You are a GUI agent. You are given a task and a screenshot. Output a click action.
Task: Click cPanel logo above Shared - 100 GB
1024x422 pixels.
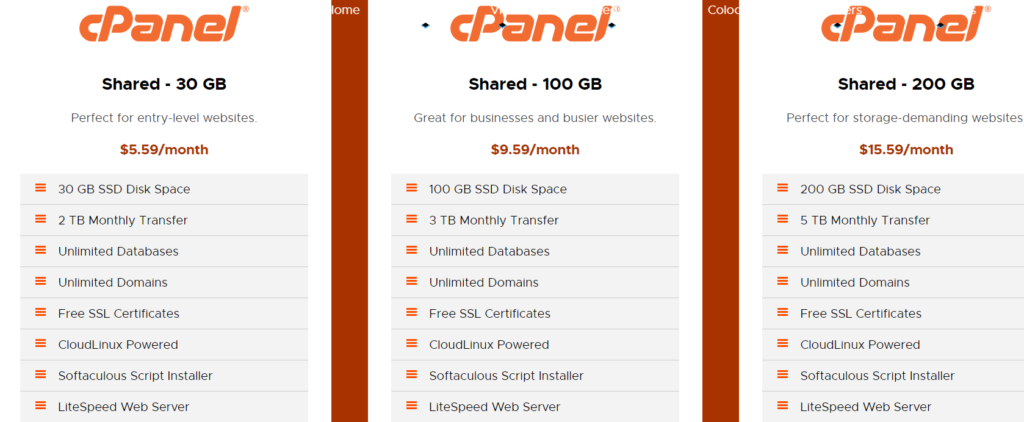[535, 24]
